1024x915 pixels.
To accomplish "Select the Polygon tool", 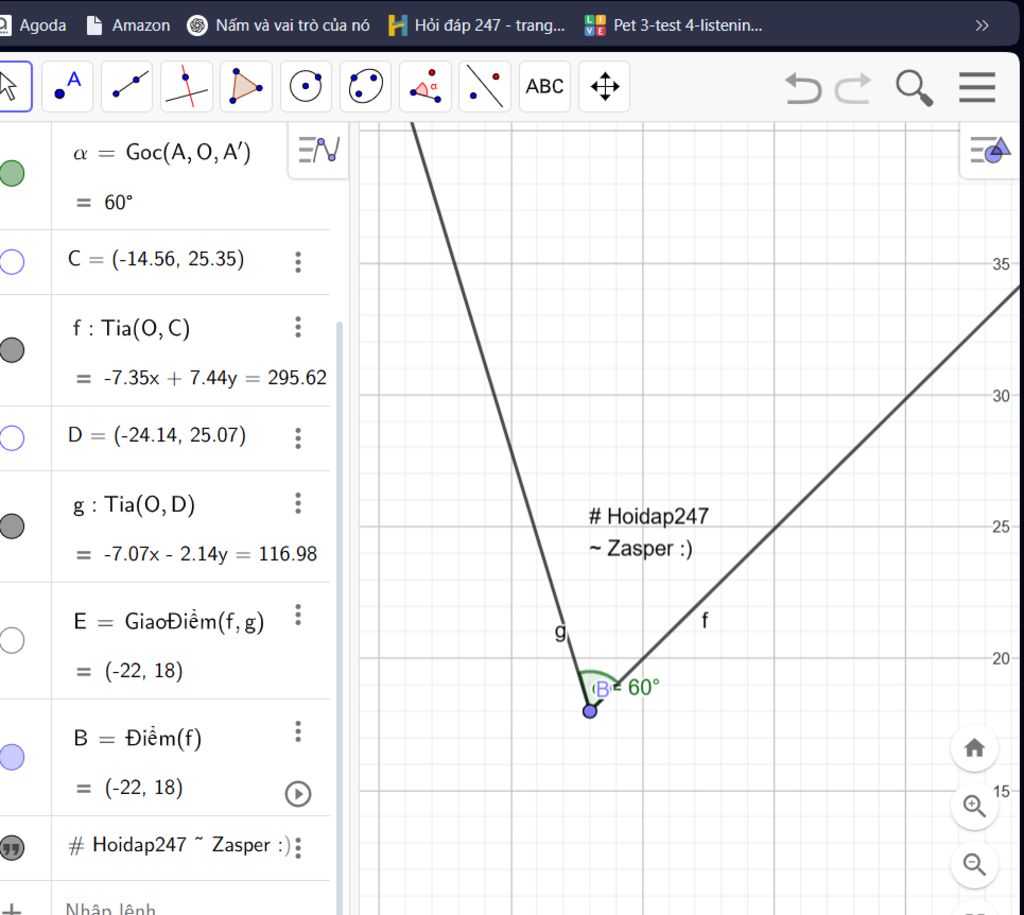I will pos(246,87).
